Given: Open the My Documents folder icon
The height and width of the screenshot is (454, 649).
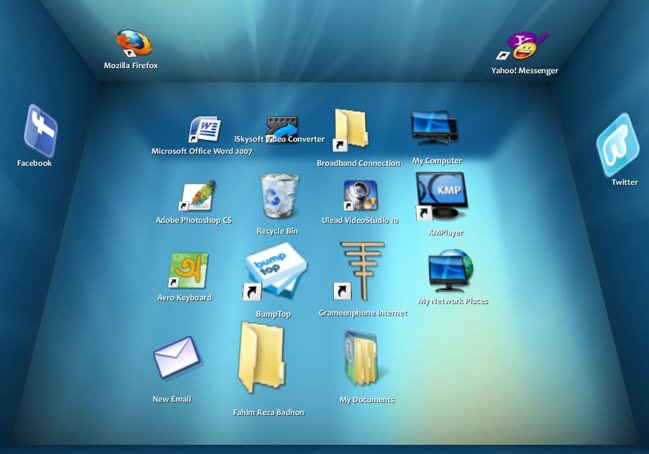Looking at the screenshot, I should coord(361,358).
